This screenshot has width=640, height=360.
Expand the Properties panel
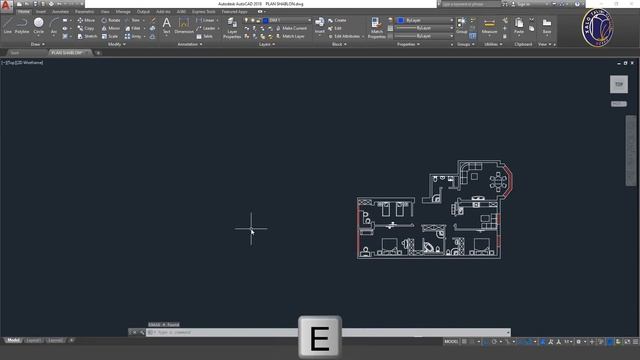(x=409, y=44)
